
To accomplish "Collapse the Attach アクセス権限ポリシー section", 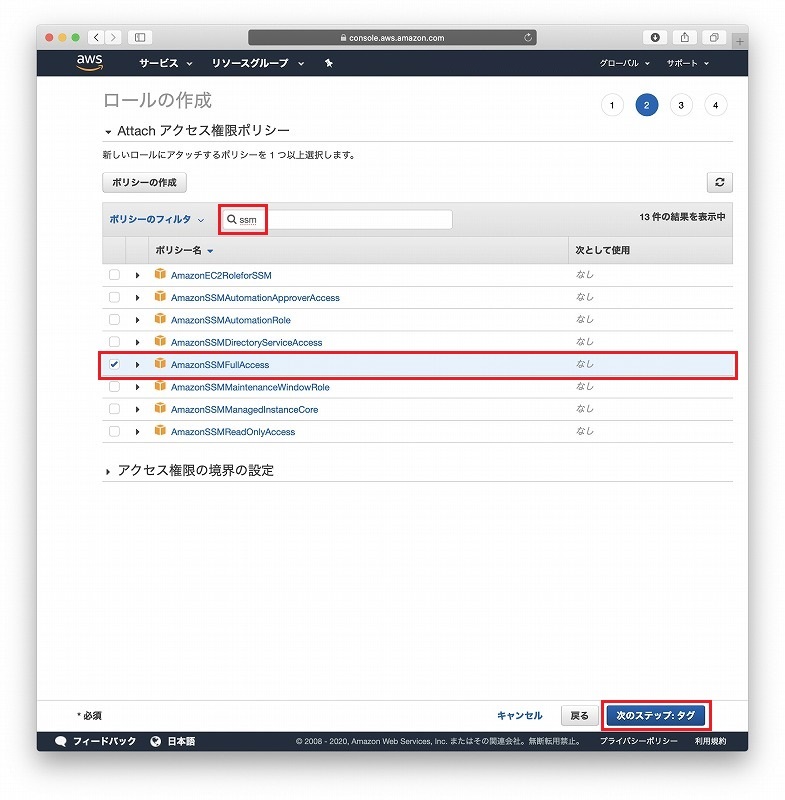I will (x=108, y=132).
